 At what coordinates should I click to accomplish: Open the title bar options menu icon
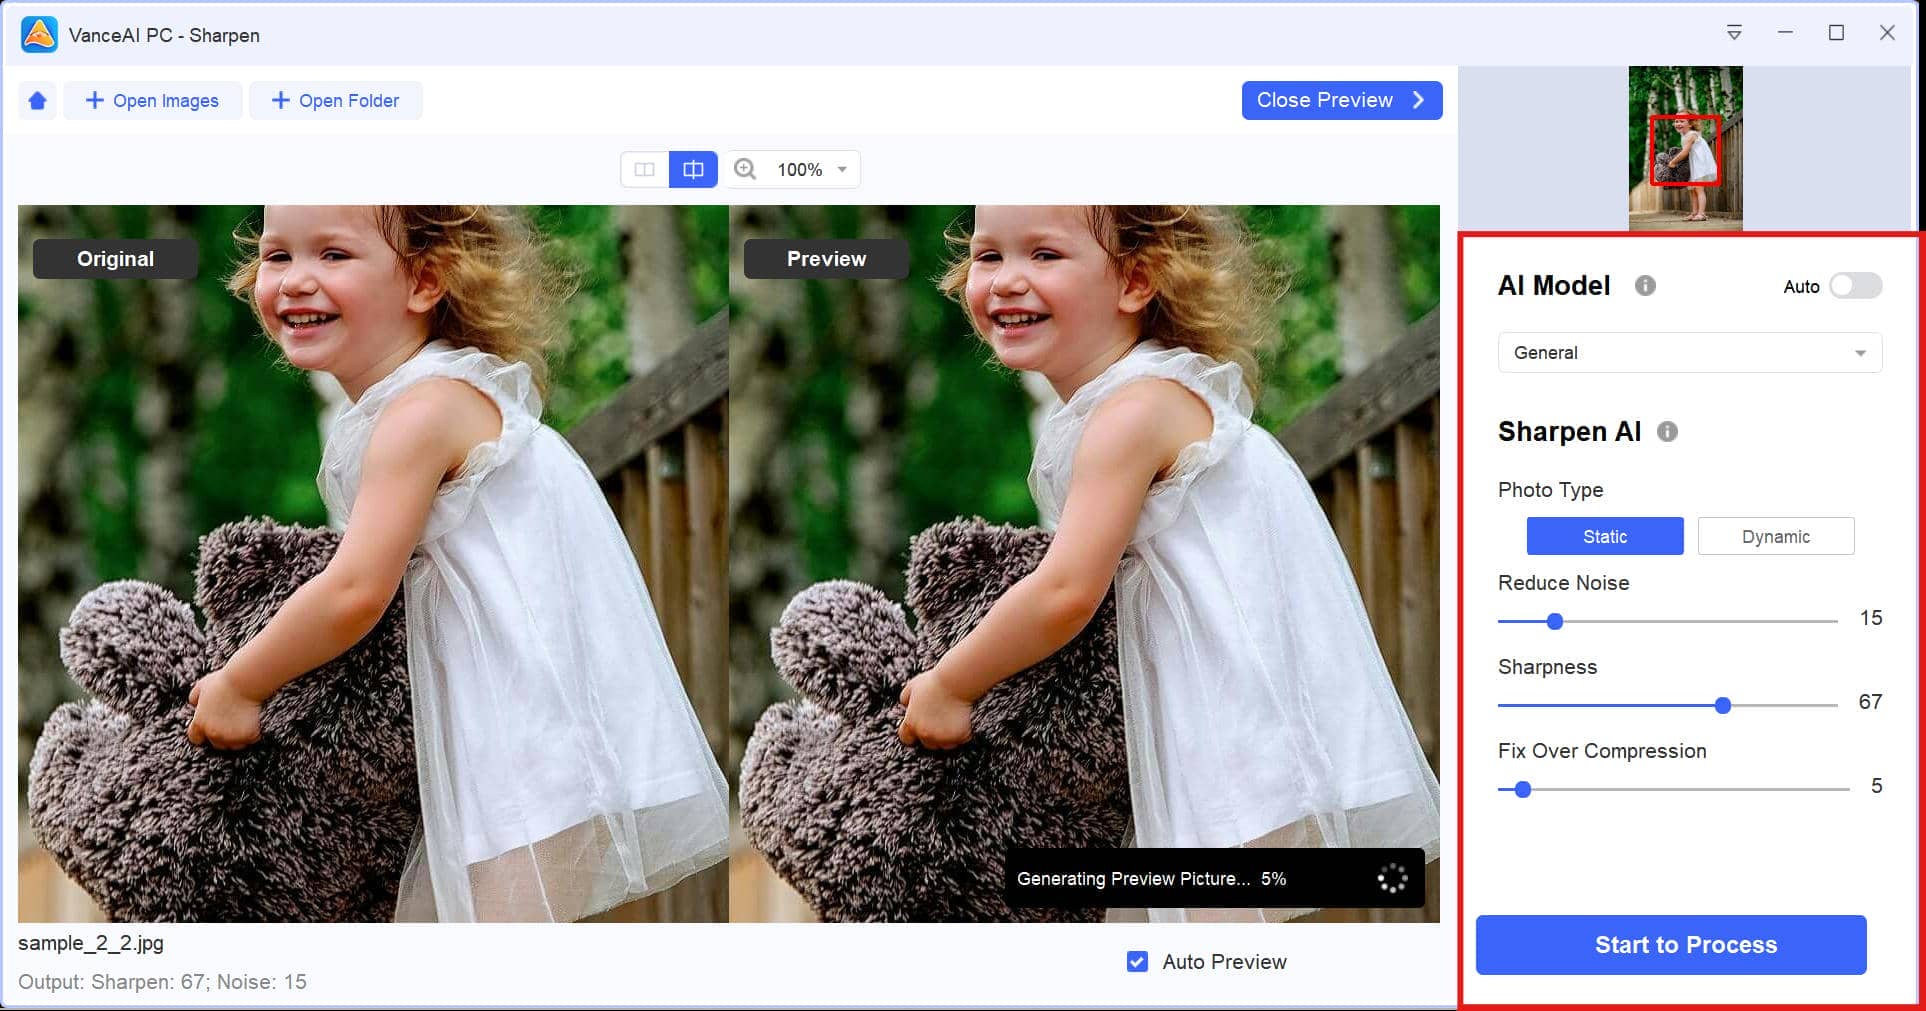tap(1734, 33)
